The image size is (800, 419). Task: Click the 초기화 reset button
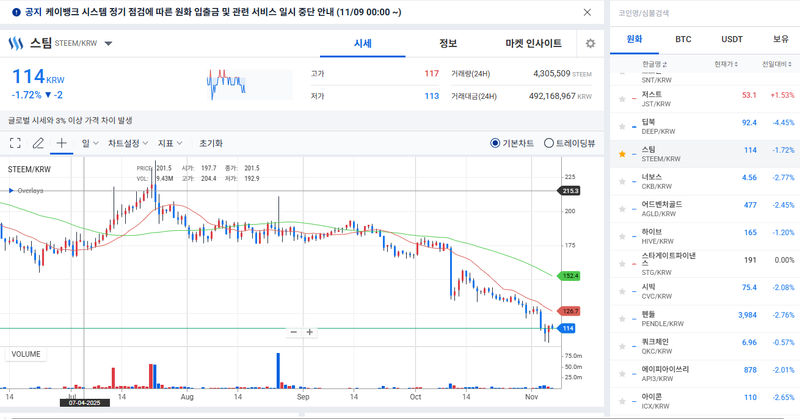pos(211,143)
